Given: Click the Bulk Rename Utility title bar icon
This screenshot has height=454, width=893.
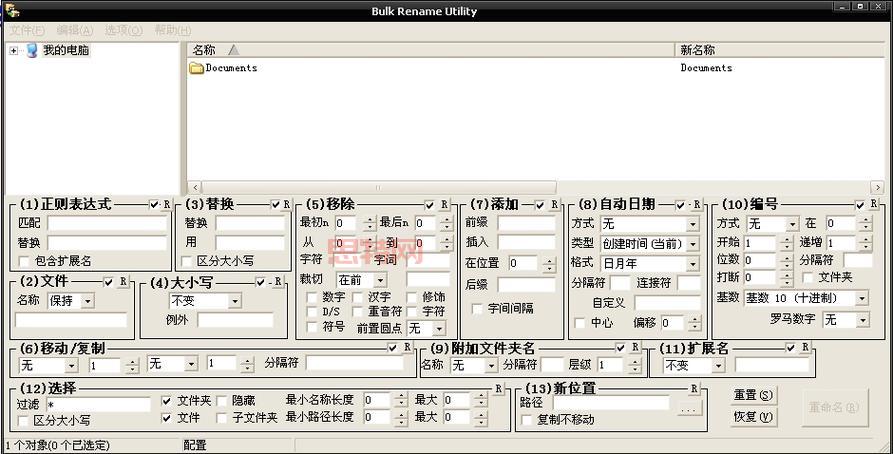Looking at the screenshot, I should [11, 10].
